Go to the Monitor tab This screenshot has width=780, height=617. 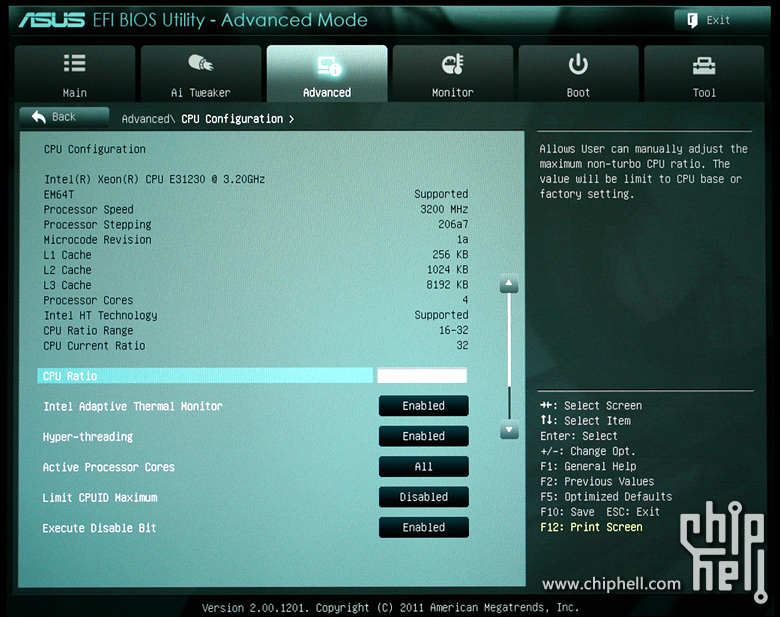coord(453,74)
